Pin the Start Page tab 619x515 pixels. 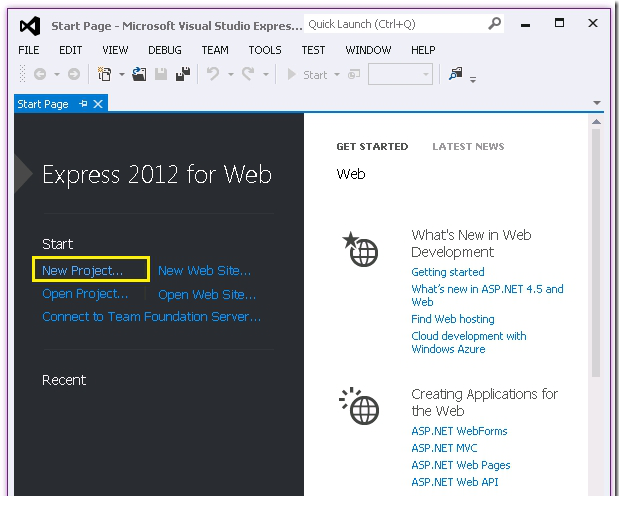pos(83,104)
